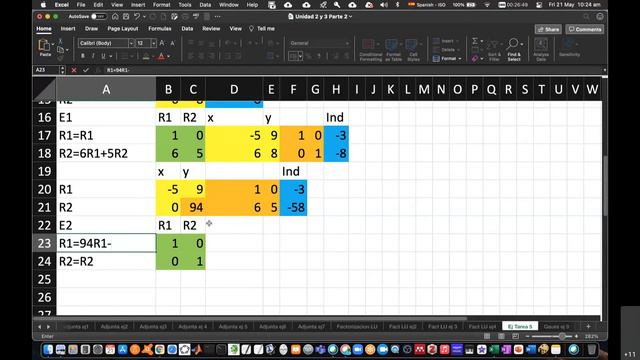The image size is (640, 360).
Task: Open the Draw ribbon tab
Action: click(91, 29)
